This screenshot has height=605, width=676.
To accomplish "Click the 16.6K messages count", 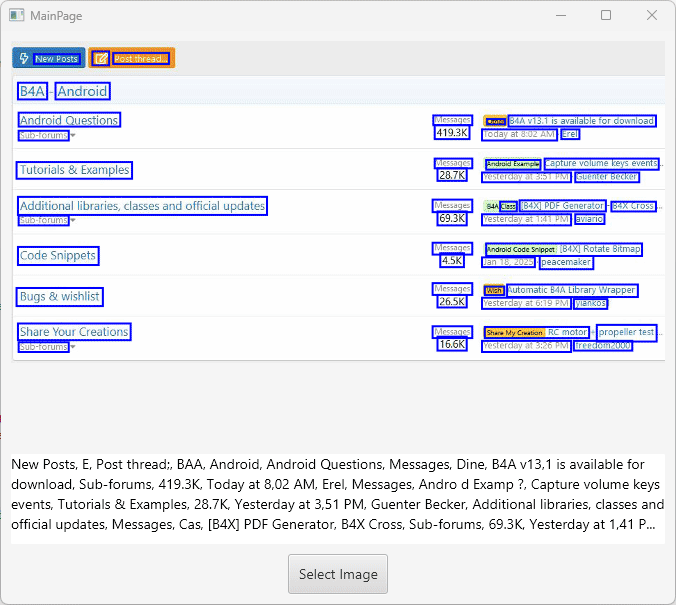I will (x=452, y=344).
